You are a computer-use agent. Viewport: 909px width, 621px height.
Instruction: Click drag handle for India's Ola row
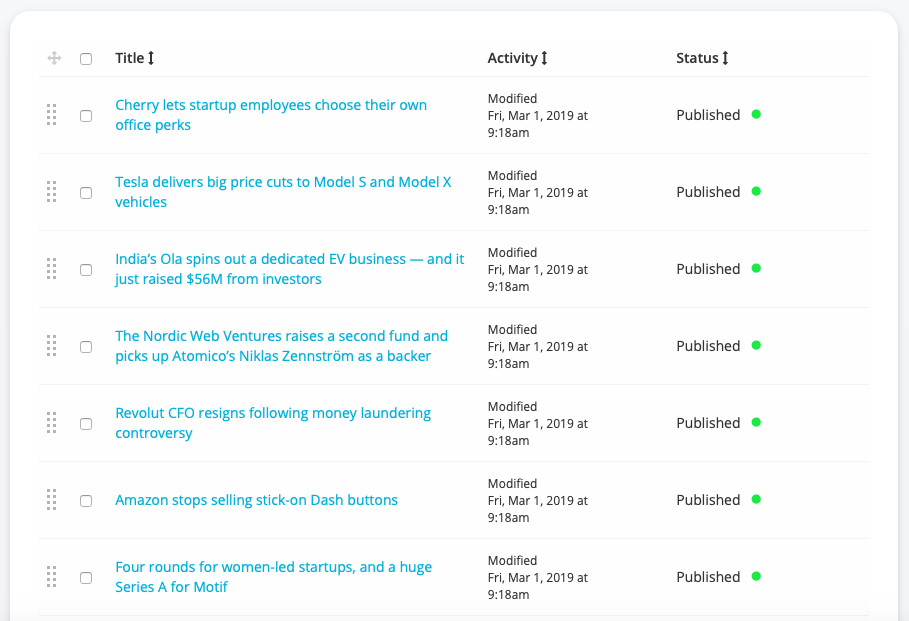(x=52, y=269)
